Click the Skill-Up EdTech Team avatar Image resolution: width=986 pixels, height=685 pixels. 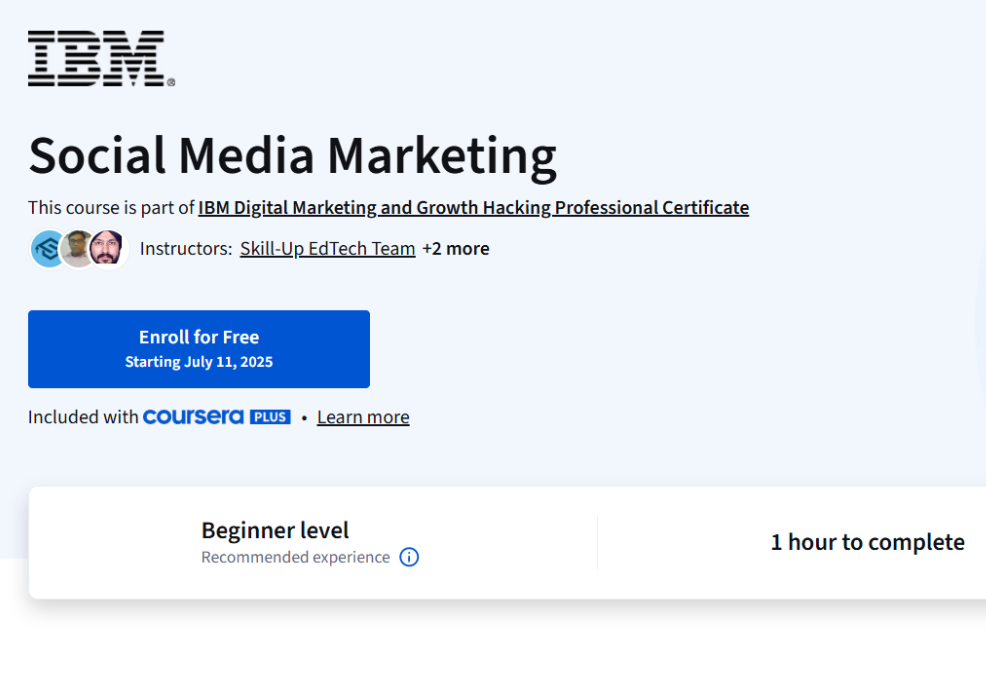pos(46,248)
